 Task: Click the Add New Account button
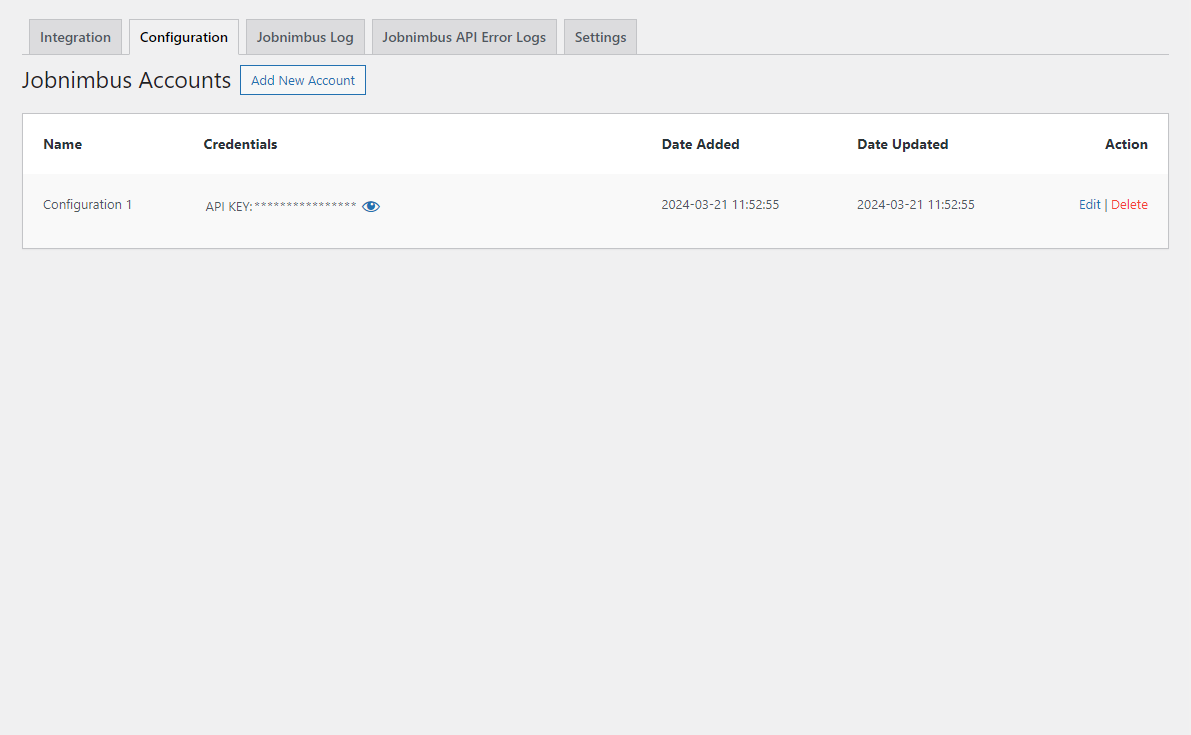(x=303, y=80)
